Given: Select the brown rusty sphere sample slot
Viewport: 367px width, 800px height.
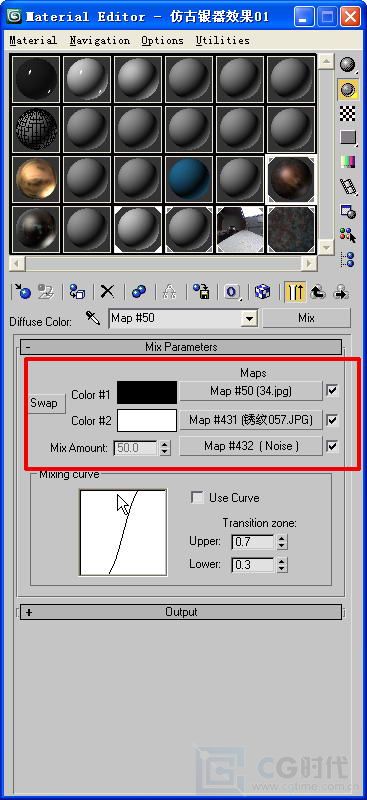Looking at the screenshot, I should click(291, 179).
